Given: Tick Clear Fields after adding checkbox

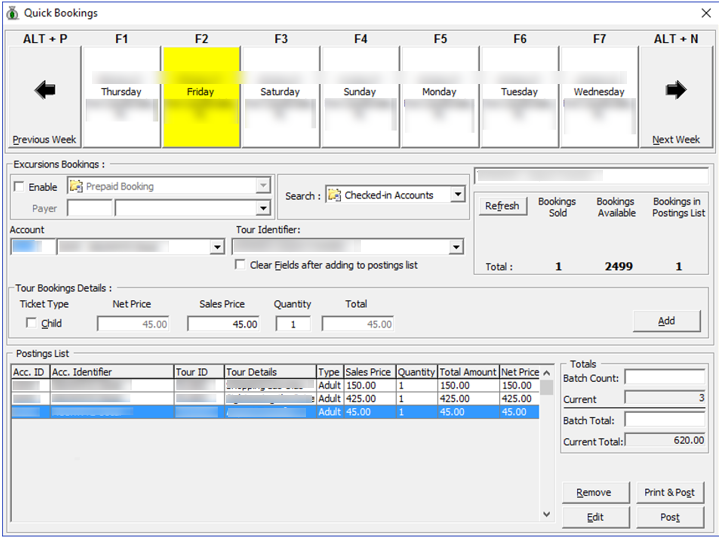Looking at the screenshot, I should click(x=239, y=264).
